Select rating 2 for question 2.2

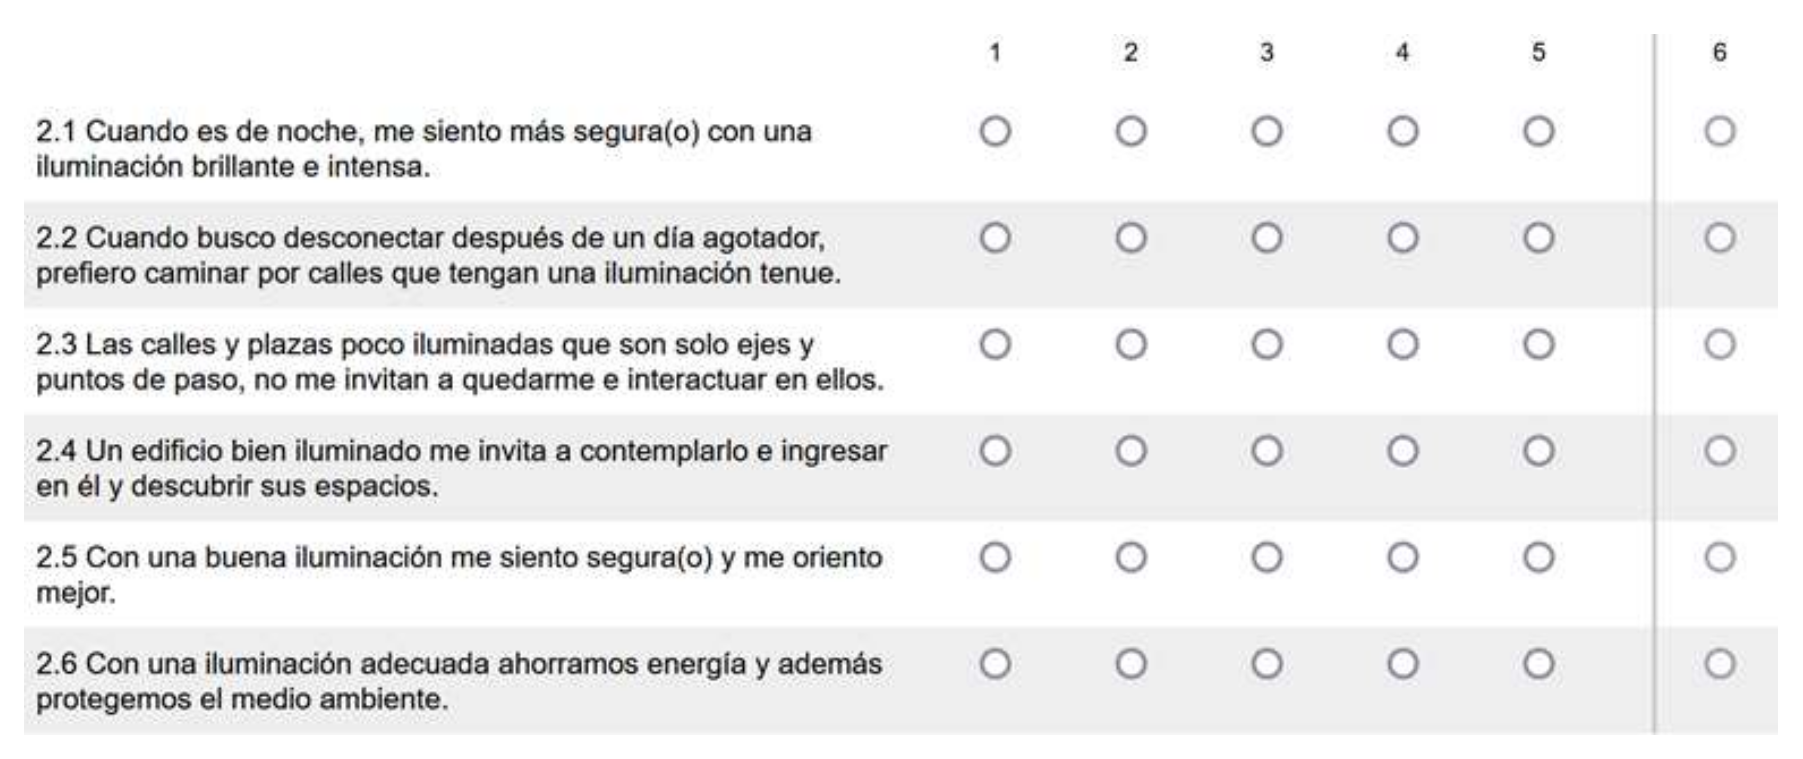tap(1131, 238)
